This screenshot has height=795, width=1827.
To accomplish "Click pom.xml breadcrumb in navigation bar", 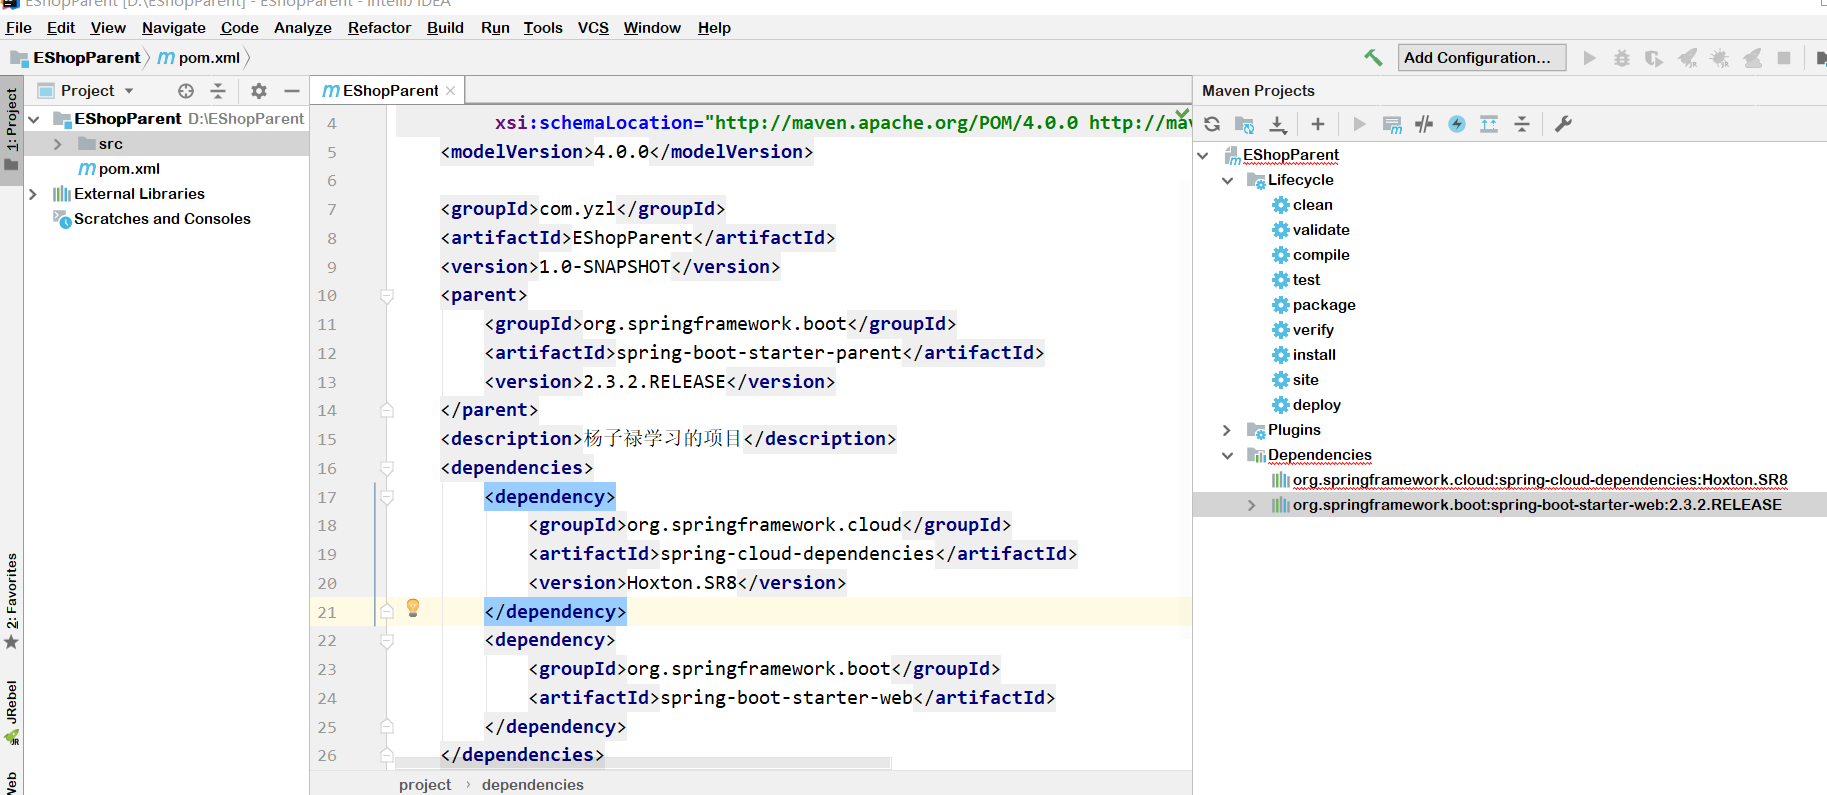I will (200, 58).
